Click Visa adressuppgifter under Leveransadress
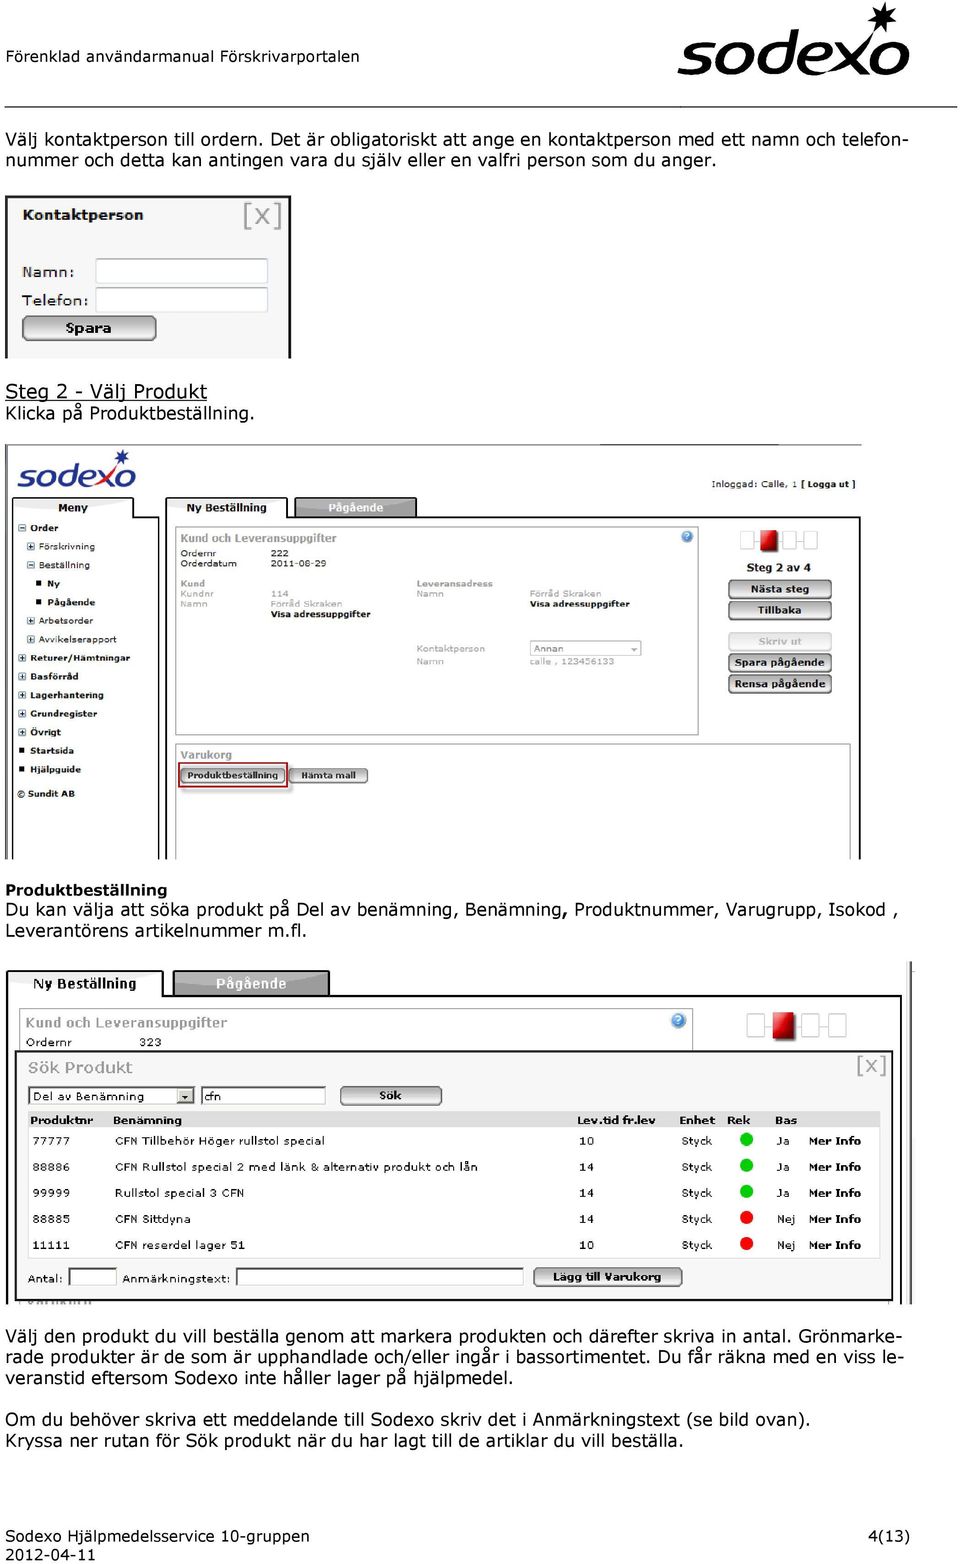 point(579,604)
